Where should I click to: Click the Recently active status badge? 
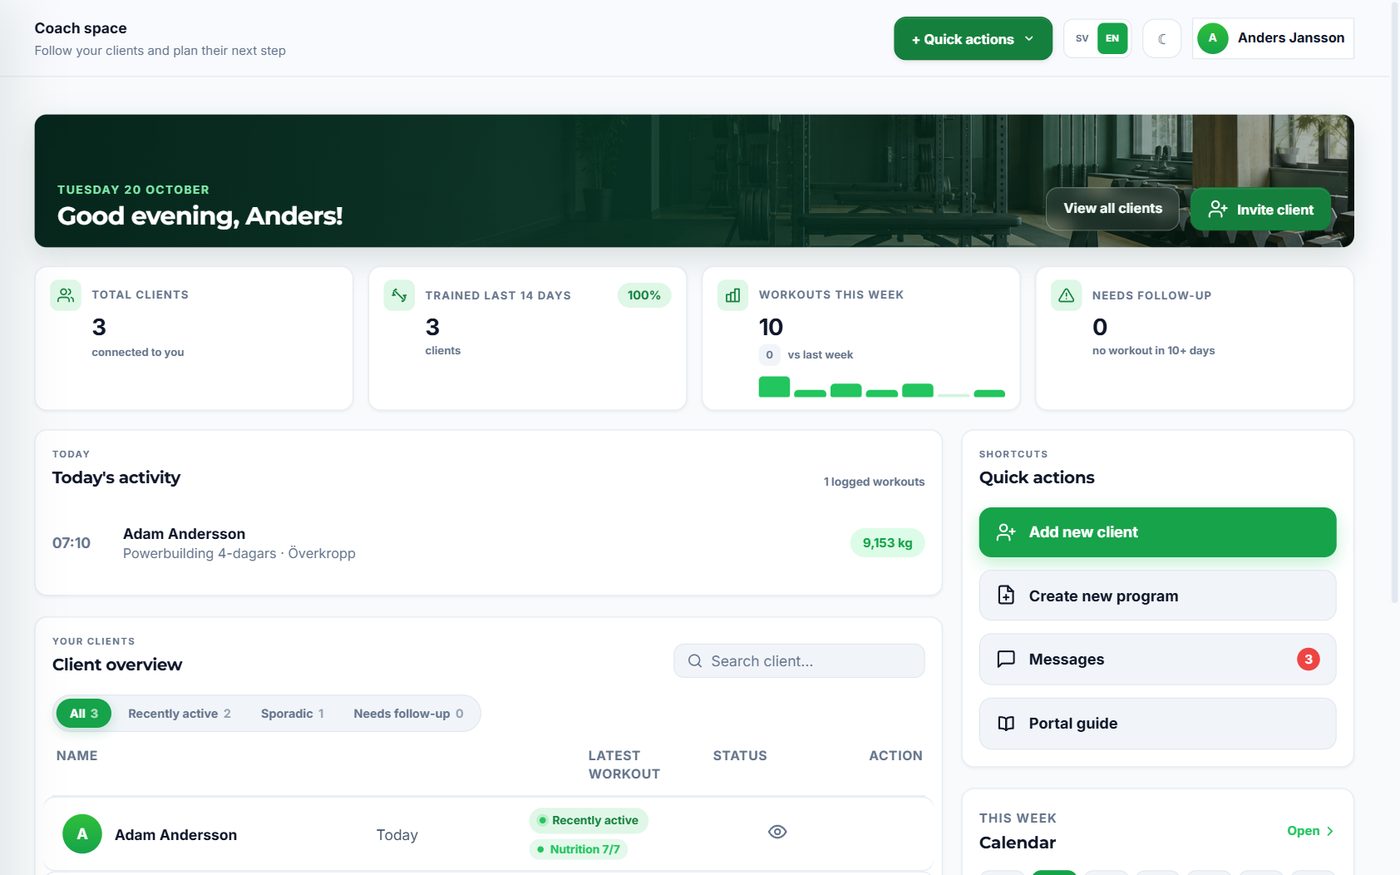click(x=589, y=820)
